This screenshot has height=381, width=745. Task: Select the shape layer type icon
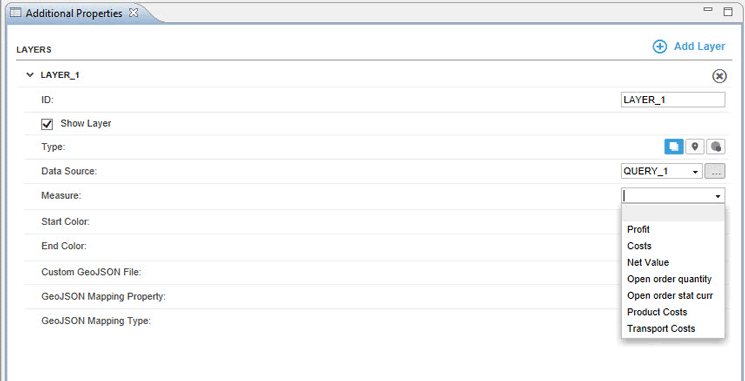pos(674,147)
